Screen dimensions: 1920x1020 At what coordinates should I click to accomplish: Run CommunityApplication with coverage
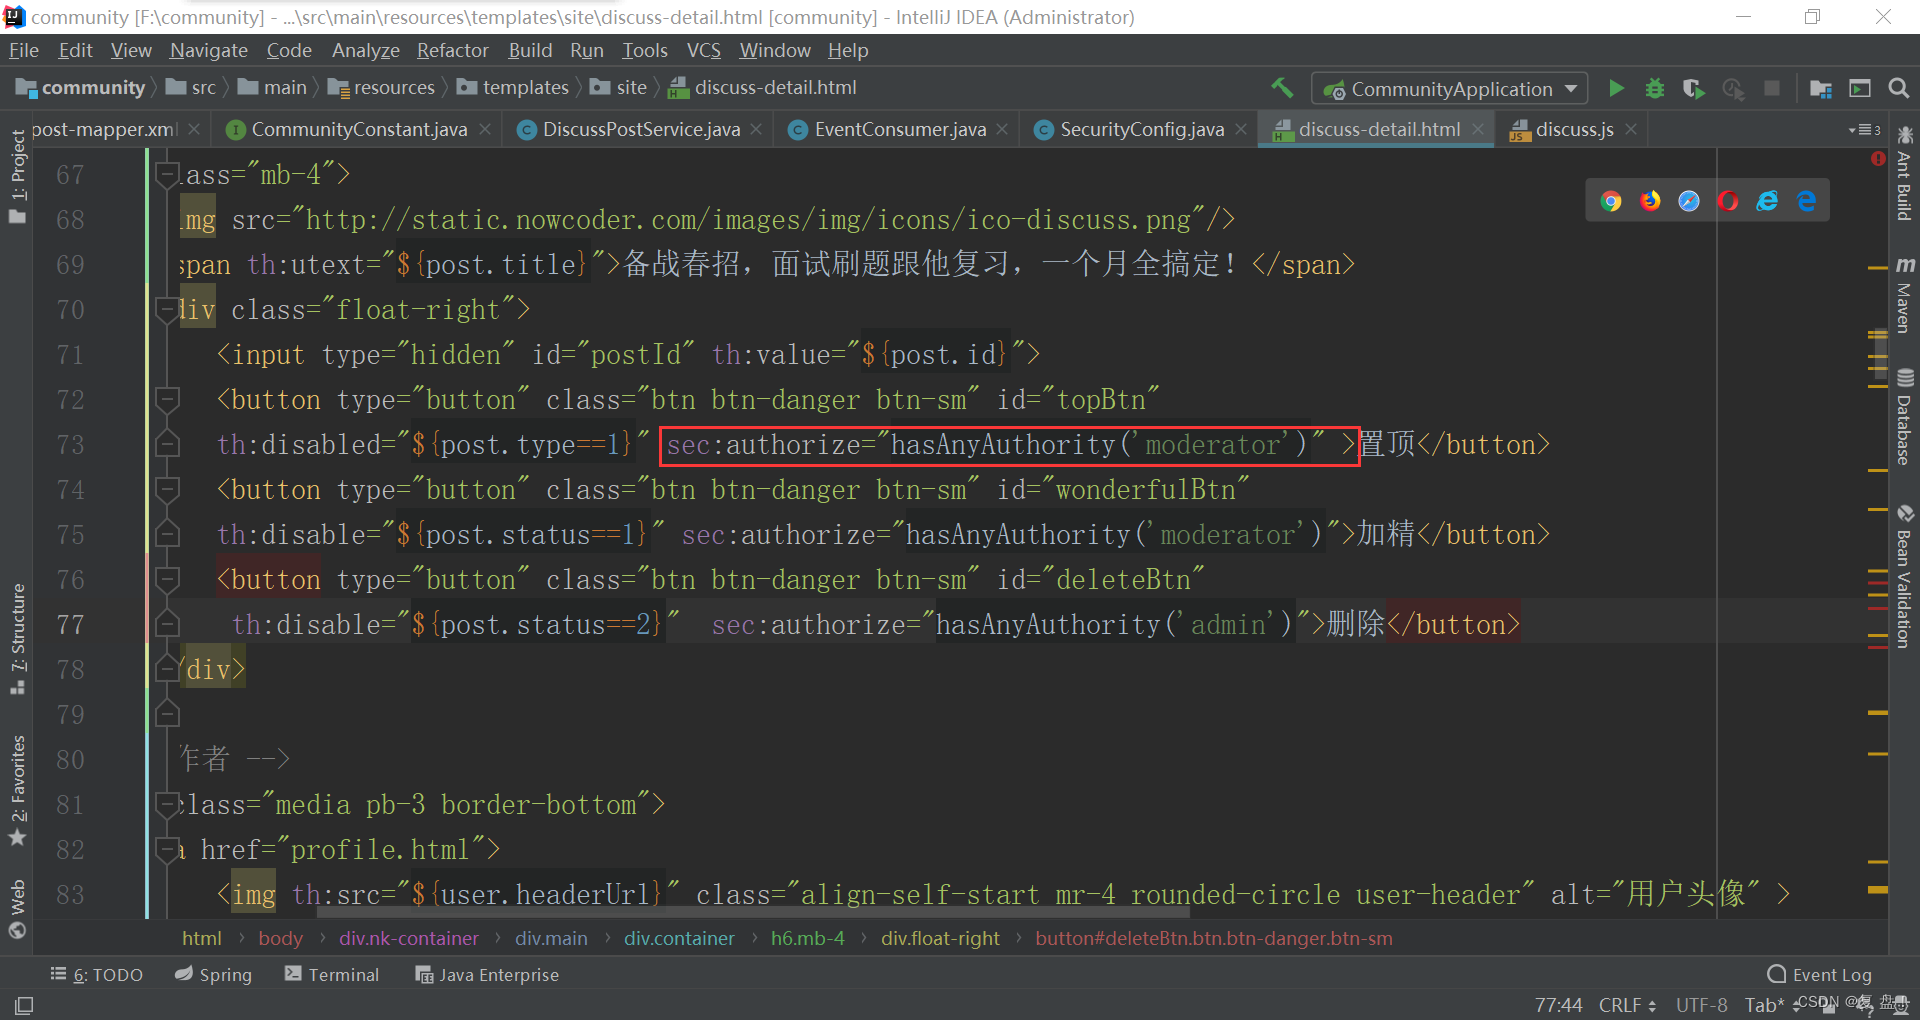point(1693,88)
